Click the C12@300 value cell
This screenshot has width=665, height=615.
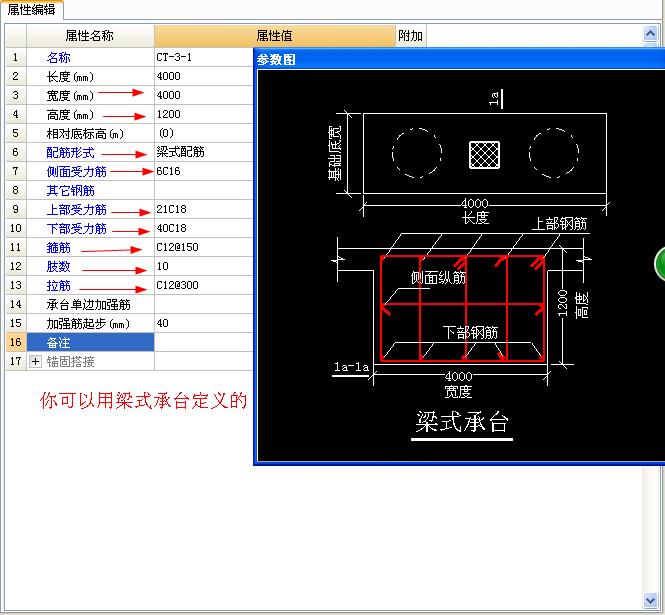[204, 285]
